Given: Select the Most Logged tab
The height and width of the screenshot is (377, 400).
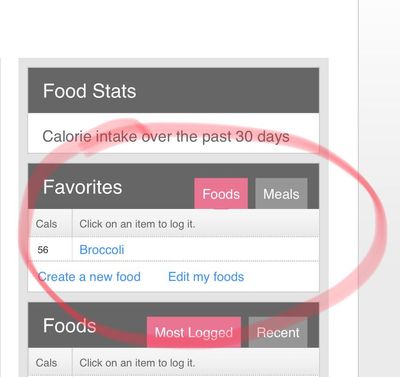Looking at the screenshot, I should click(194, 332).
